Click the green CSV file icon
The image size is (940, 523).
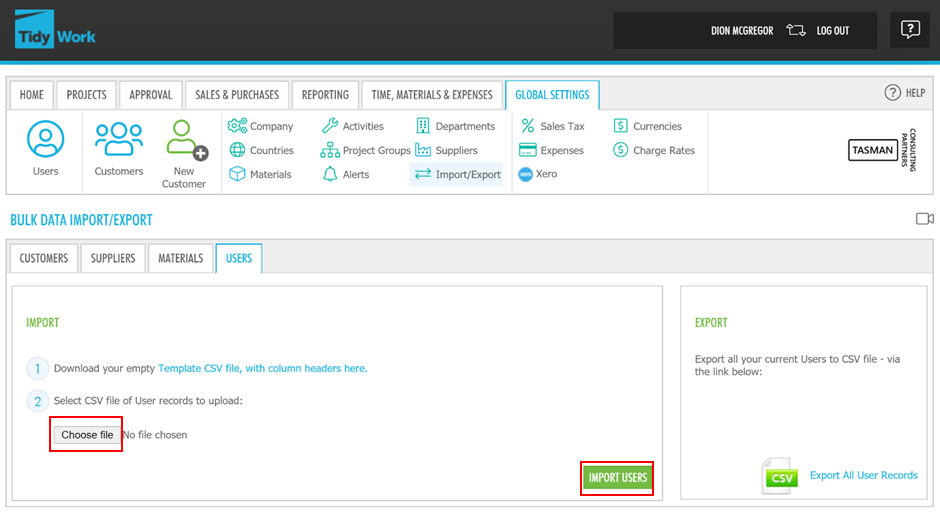click(x=780, y=476)
